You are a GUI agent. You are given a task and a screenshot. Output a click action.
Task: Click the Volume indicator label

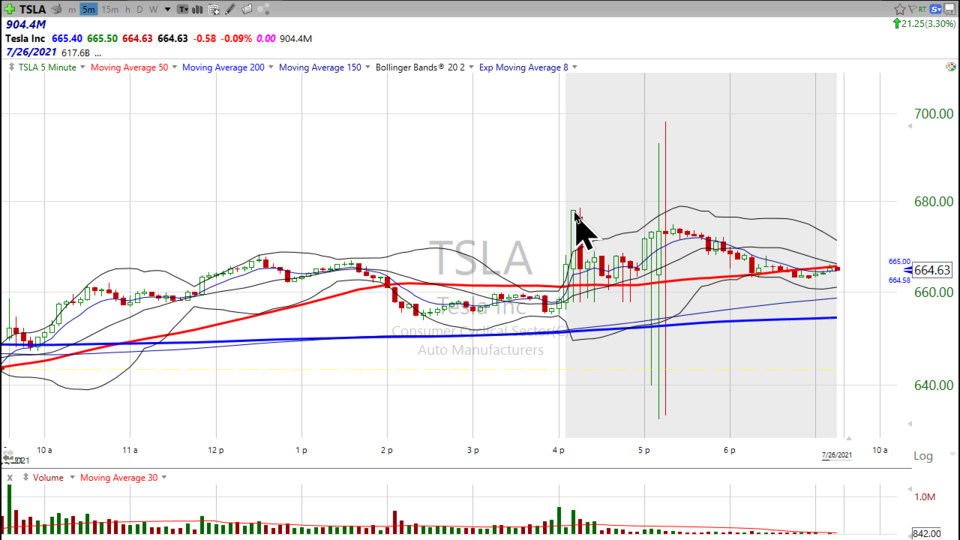point(48,478)
